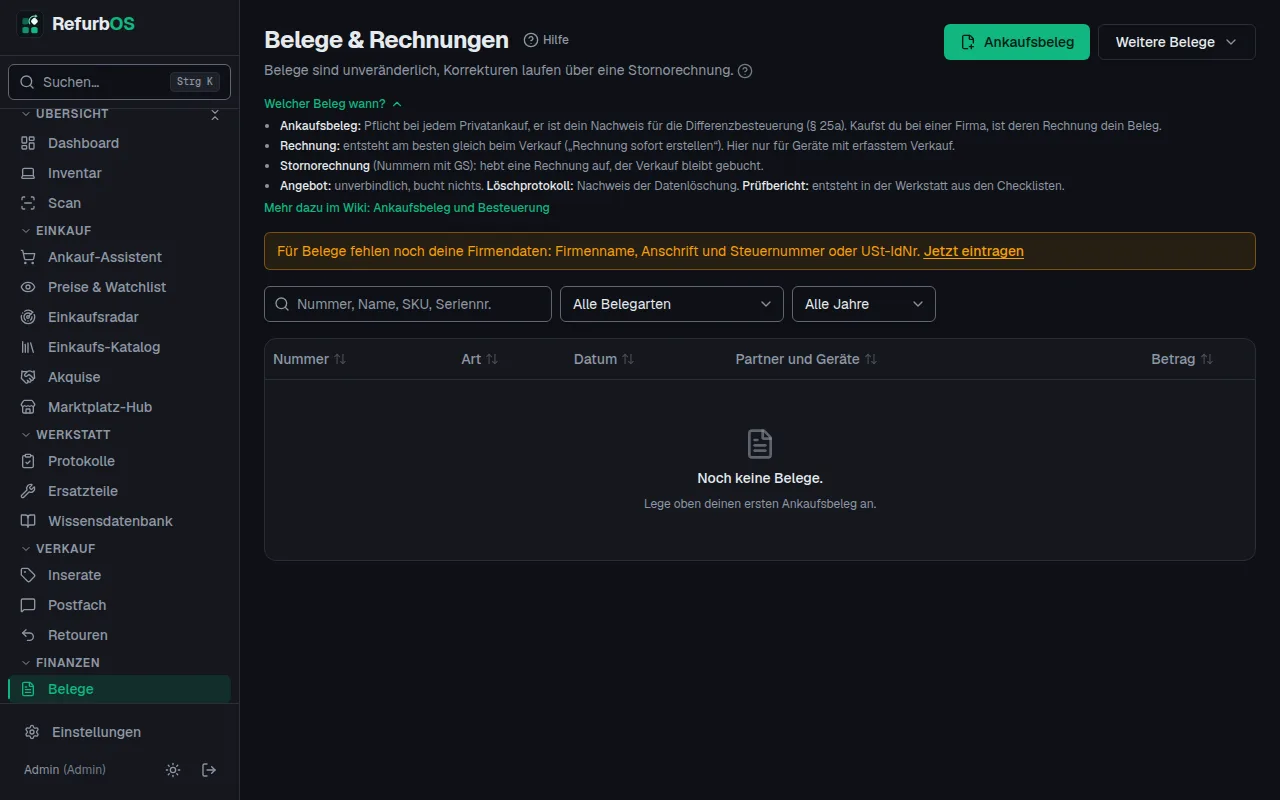Viewport: 1280px width, 800px height.
Task: Click the Akquise handshake icon
Action: coord(28,377)
